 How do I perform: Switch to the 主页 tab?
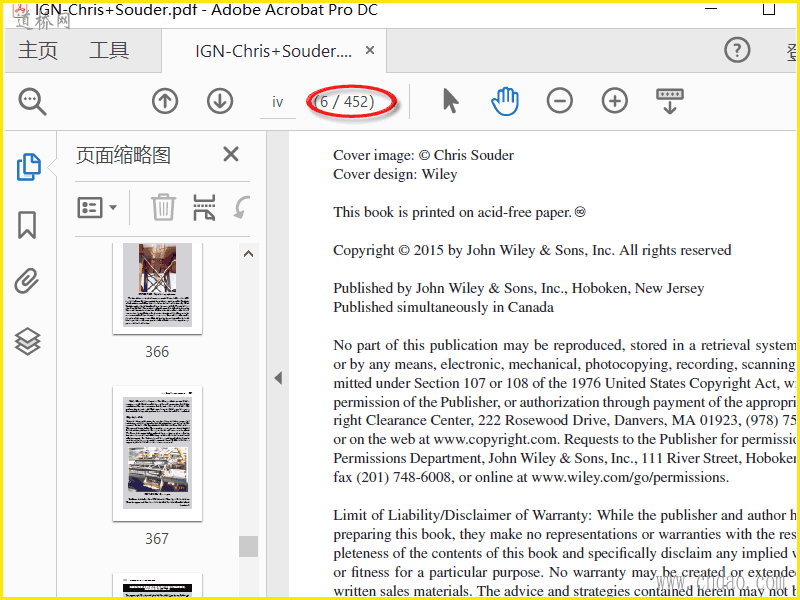click(38, 51)
